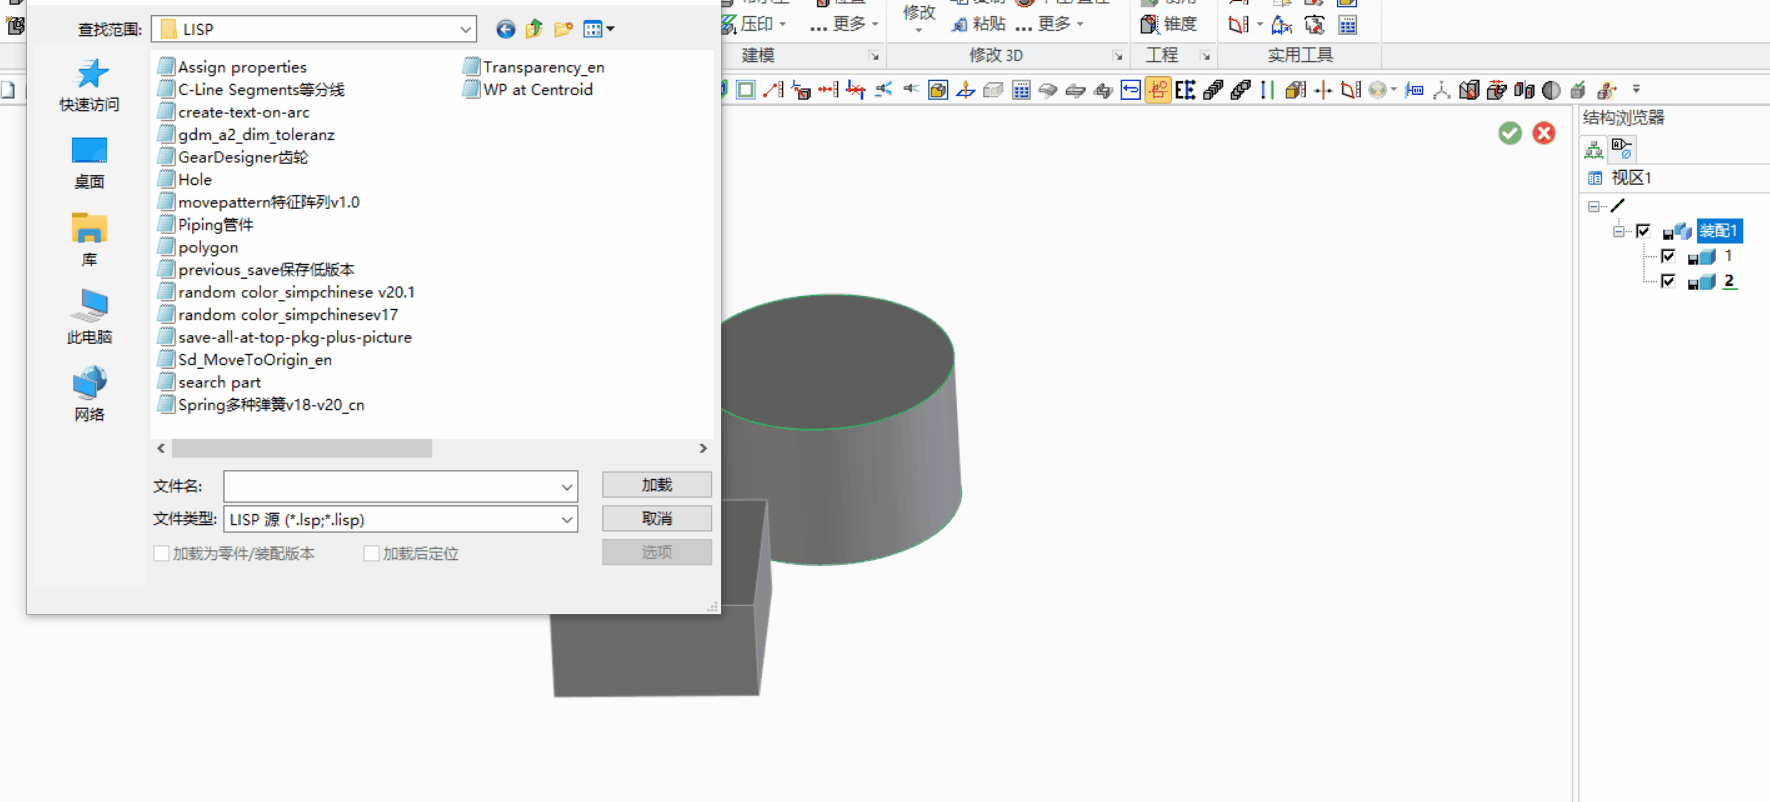
Task: Click the horizontal scrollbar thumb in file list
Action: 302,449
